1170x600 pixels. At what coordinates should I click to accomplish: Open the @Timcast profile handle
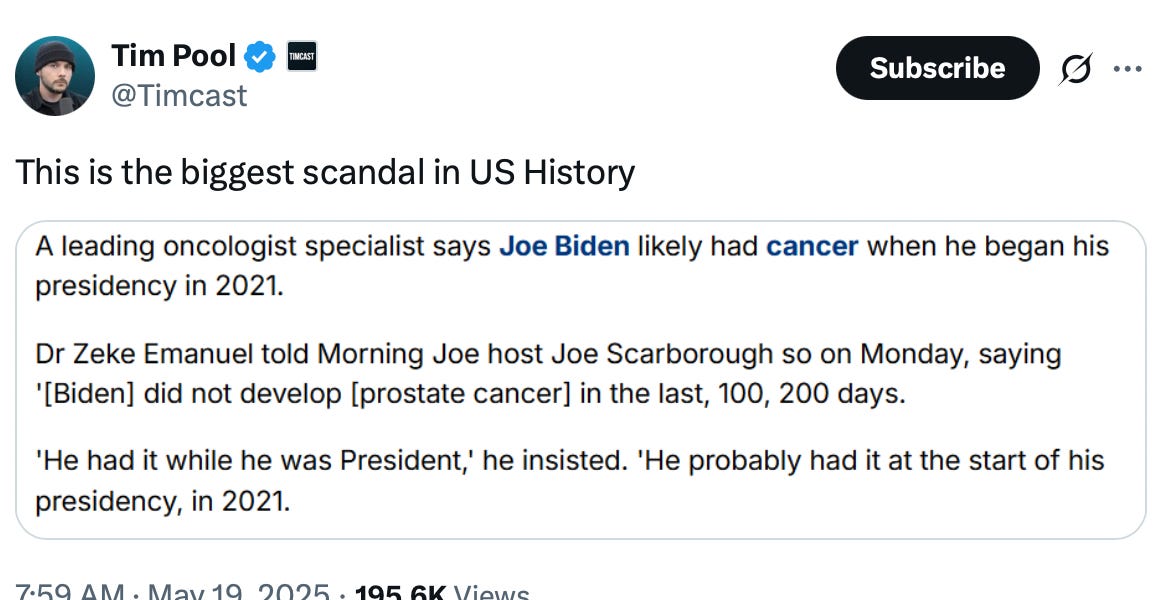tap(180, 95)
